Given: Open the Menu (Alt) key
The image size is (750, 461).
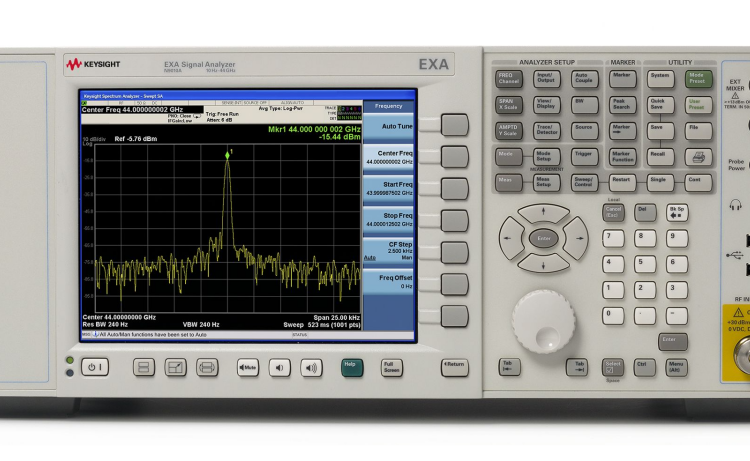Looking at the screenshot, I should 677,367.
